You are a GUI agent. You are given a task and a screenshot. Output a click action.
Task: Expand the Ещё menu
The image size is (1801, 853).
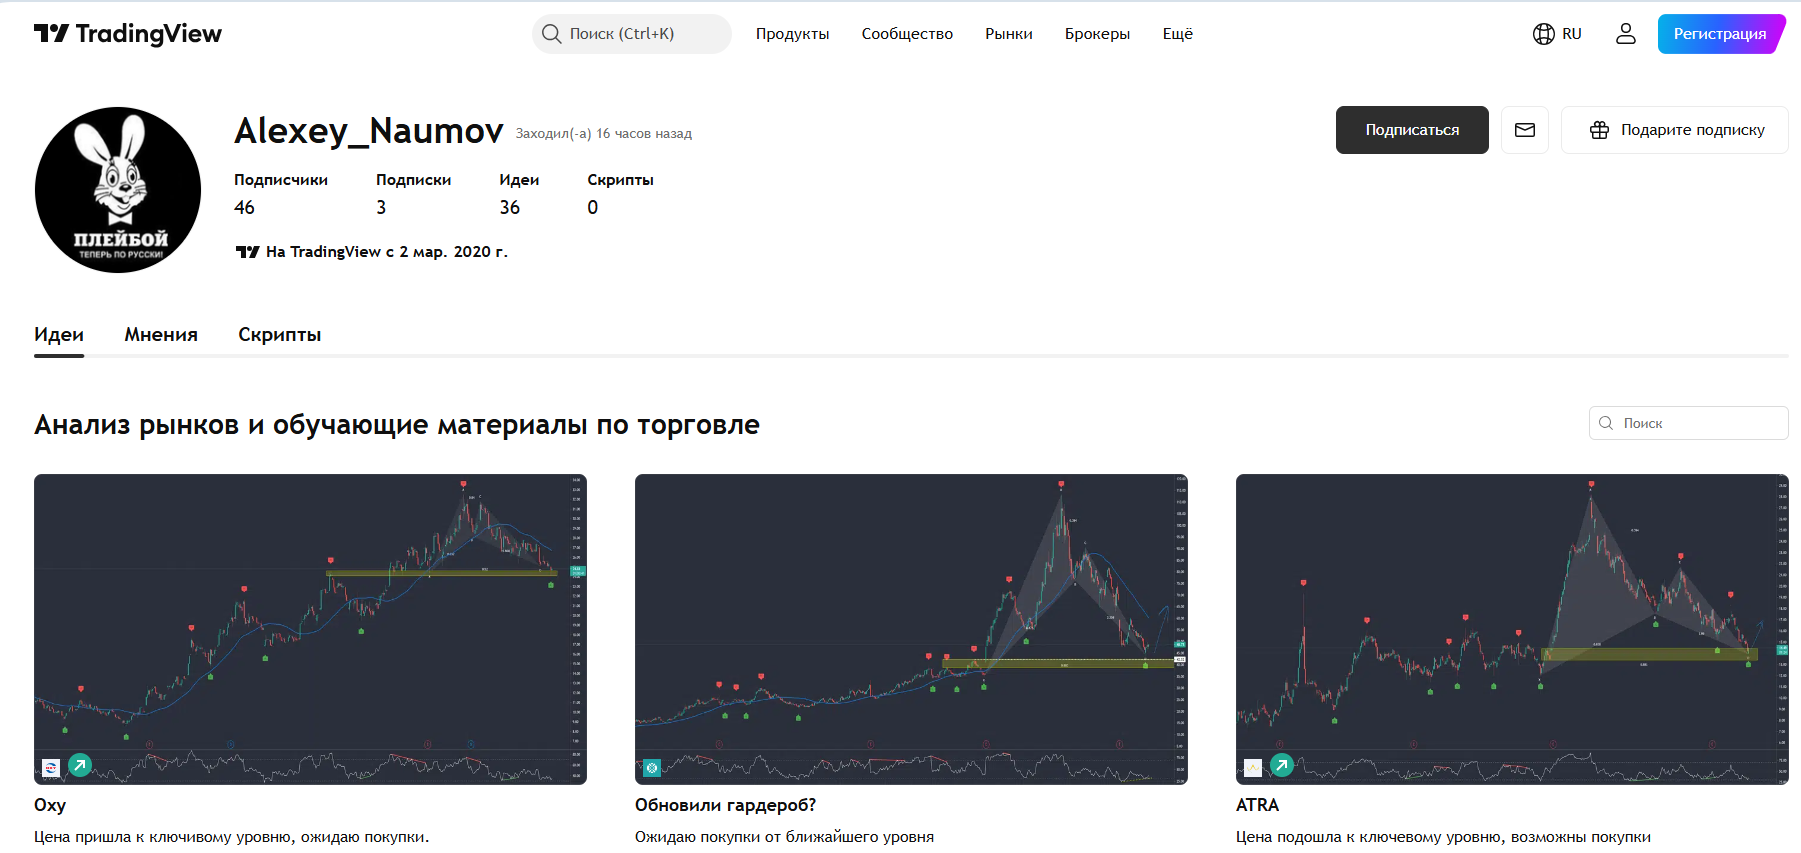(x=1177, y=34)
